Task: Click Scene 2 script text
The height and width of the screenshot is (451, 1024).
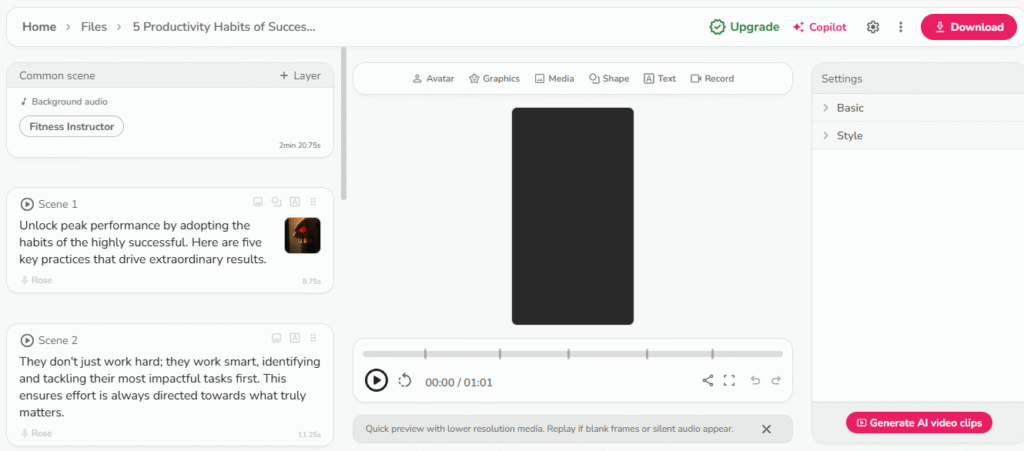Action: click(x=170, y=387)
